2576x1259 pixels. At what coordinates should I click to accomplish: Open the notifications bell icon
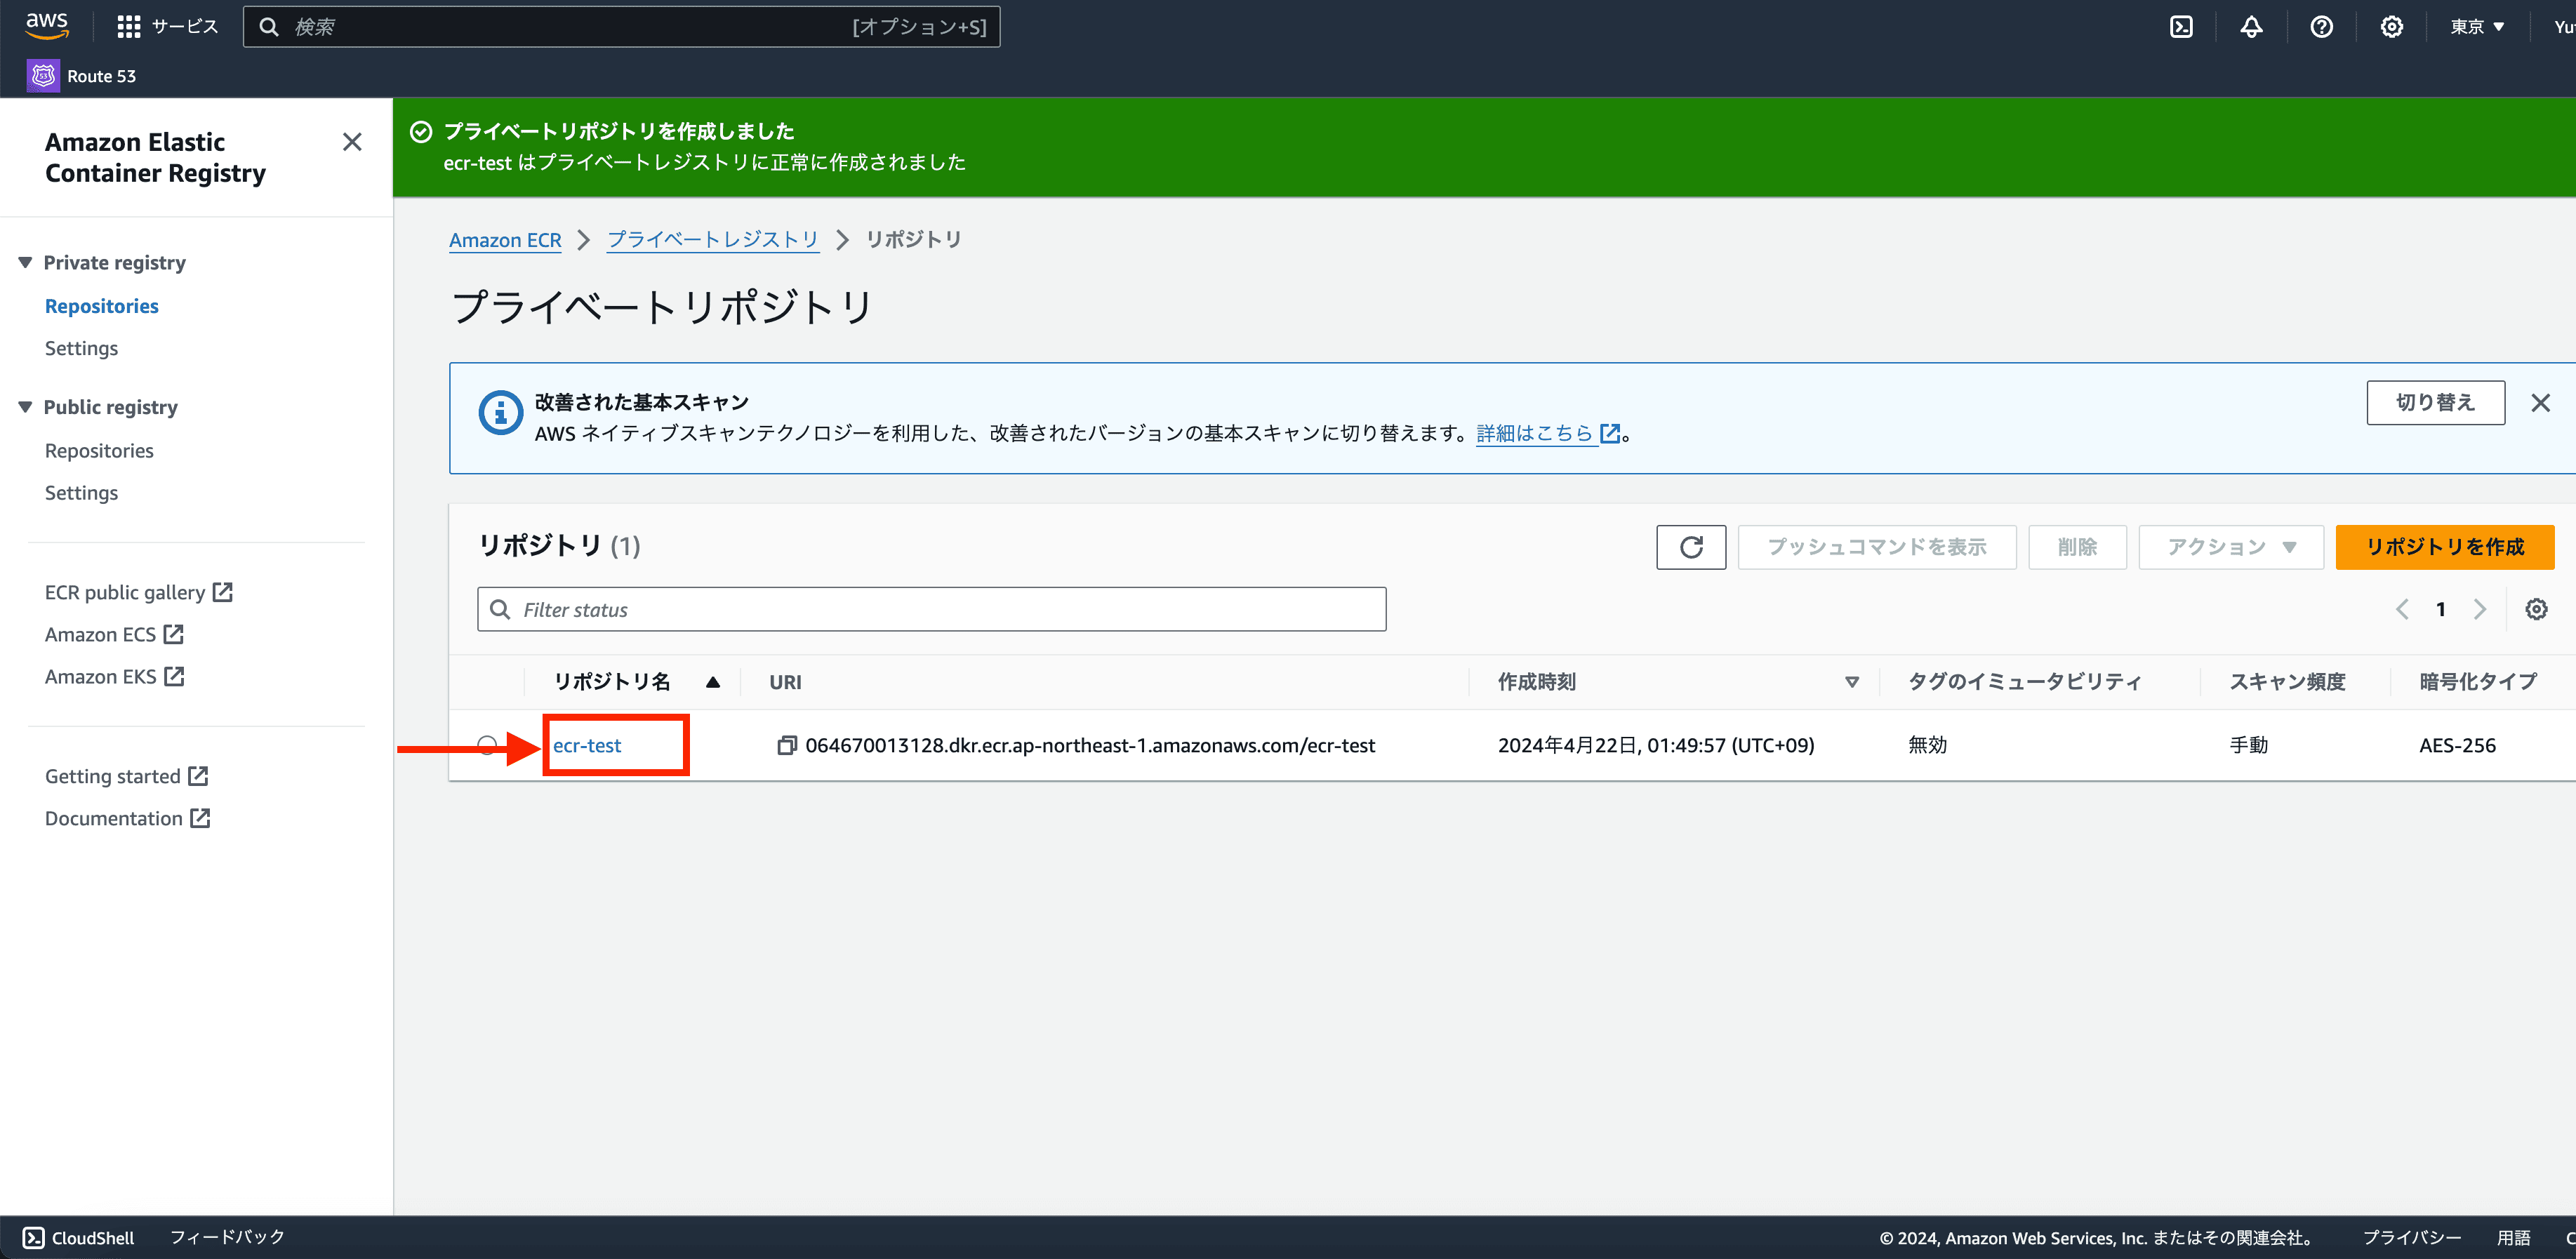pyautogui.click(x=2251, y=27)
